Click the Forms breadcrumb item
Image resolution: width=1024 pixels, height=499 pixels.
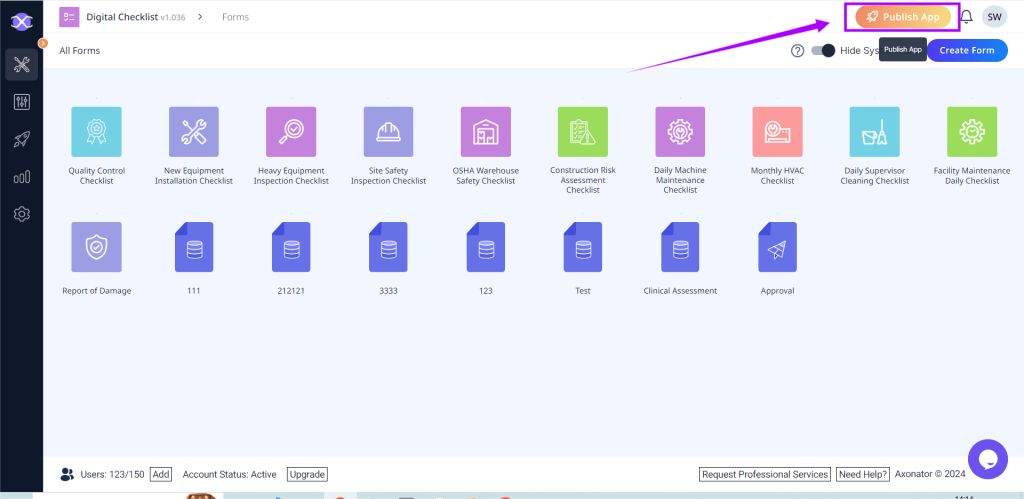(235, 17)
